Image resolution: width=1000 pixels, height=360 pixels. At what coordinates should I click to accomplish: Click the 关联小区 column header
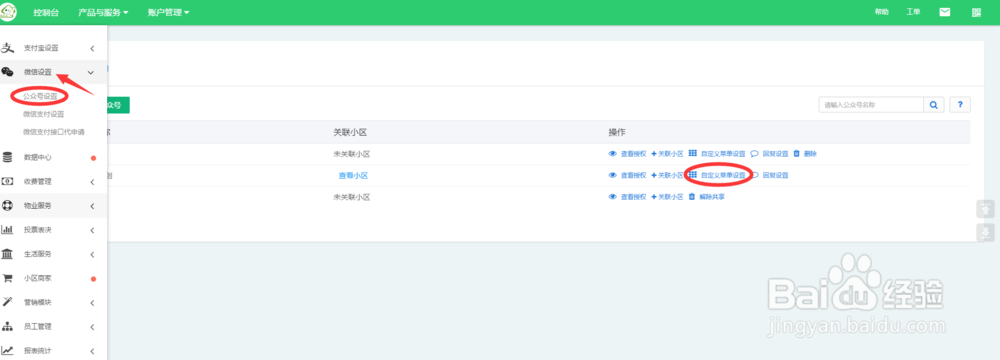pyautogui.click(x=349, y=132)
